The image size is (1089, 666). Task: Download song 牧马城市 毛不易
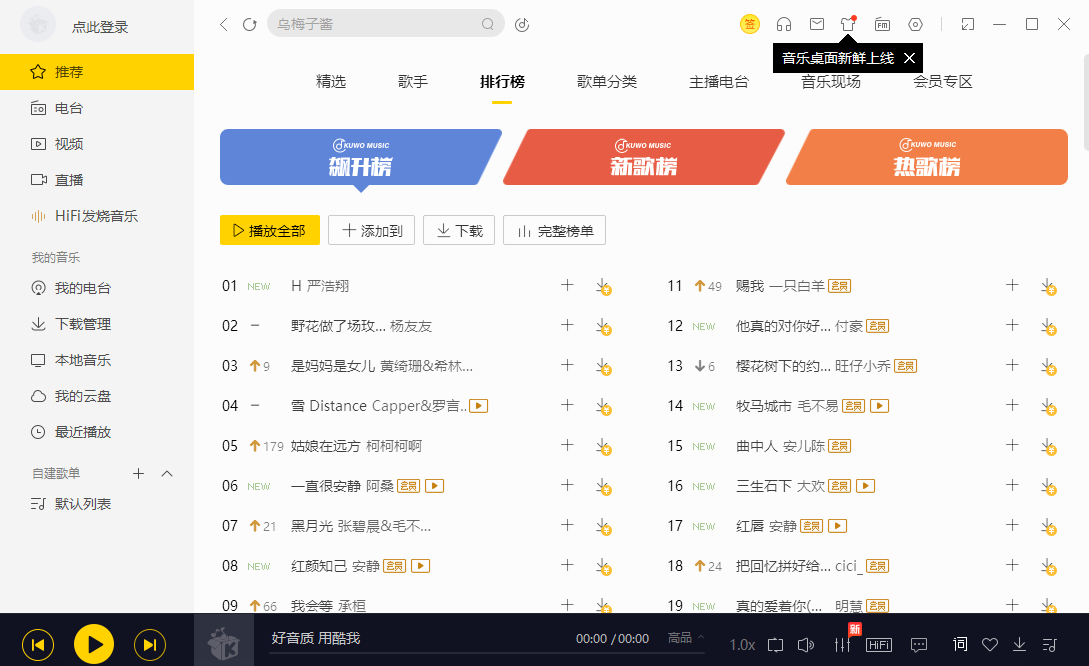point(1048,406)
